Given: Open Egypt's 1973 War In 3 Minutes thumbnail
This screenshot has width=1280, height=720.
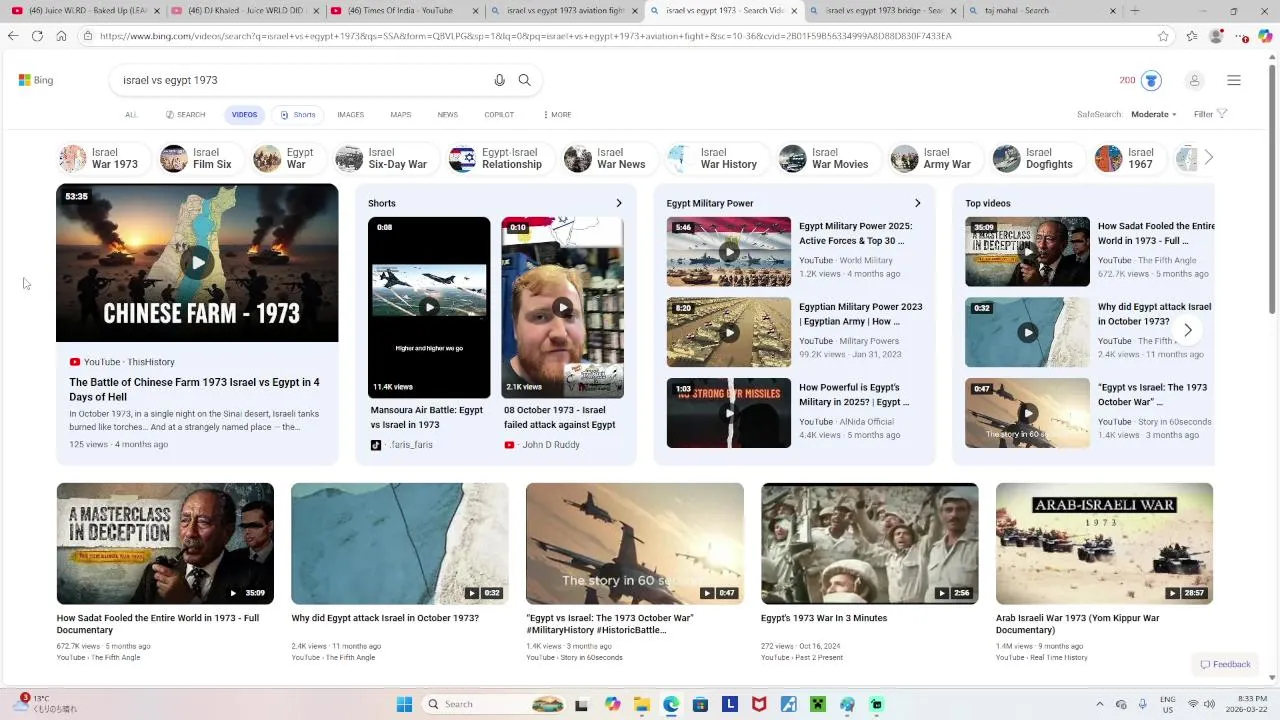Looking at the screenshot, I should tap(869, 543).
